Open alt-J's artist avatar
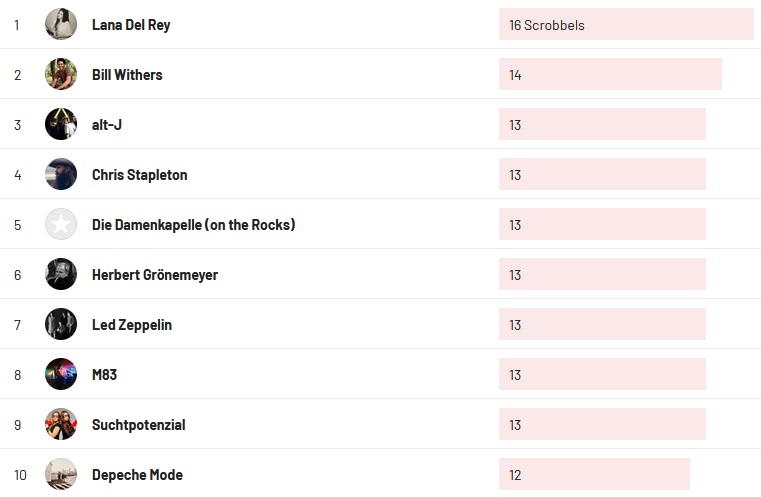Viewport: 761px width, 497px height. tap(61, 124)
